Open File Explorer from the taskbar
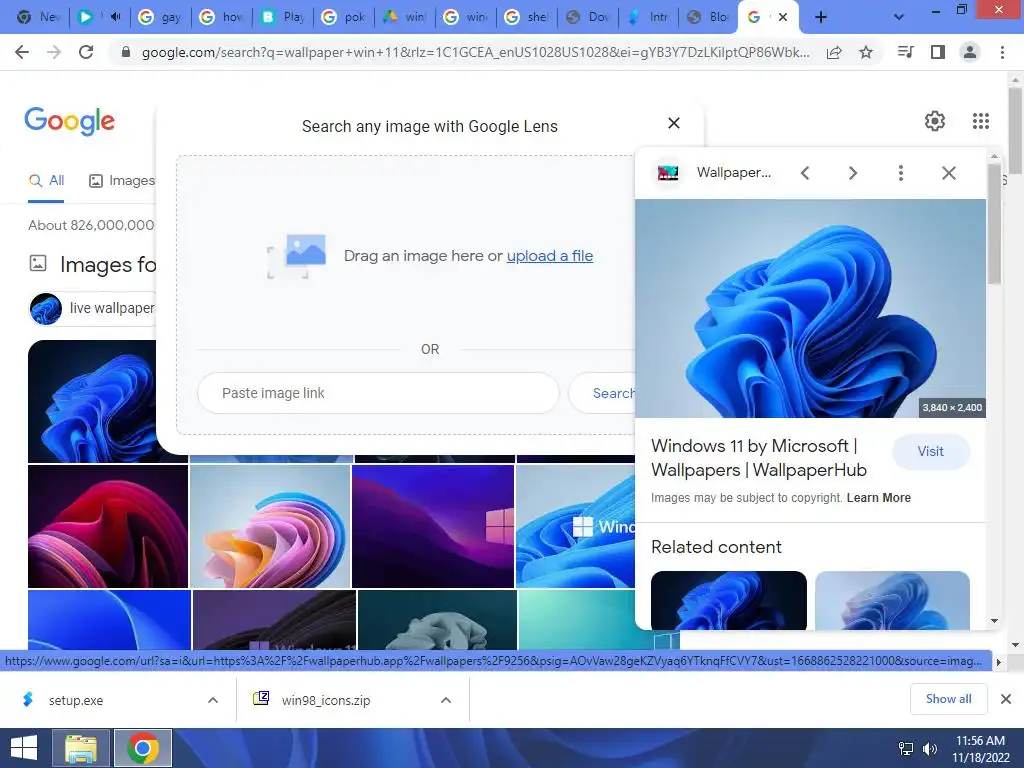The width and height of the screenshot is (1024, 768). (x=81, y=748)
